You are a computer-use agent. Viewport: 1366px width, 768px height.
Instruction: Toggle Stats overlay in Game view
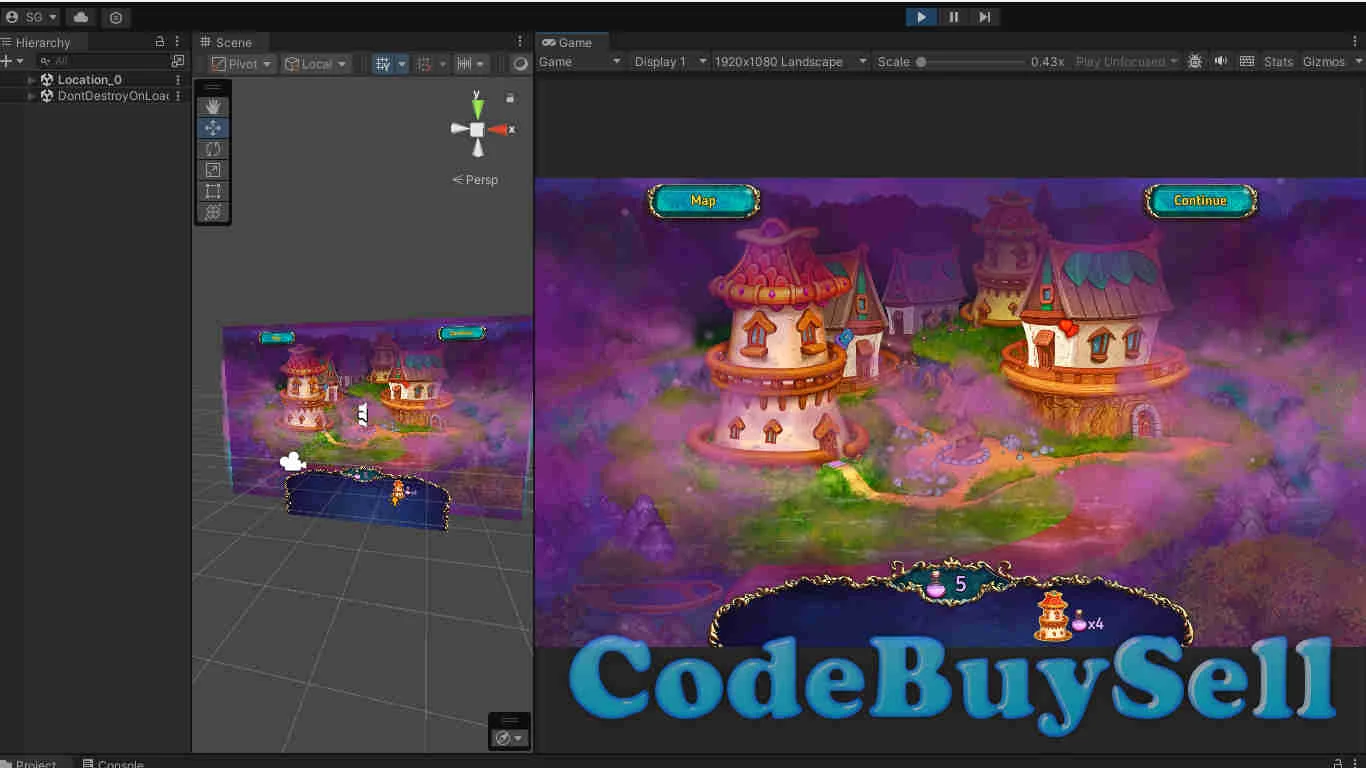pyautogui.click(x=1278, y=61)
